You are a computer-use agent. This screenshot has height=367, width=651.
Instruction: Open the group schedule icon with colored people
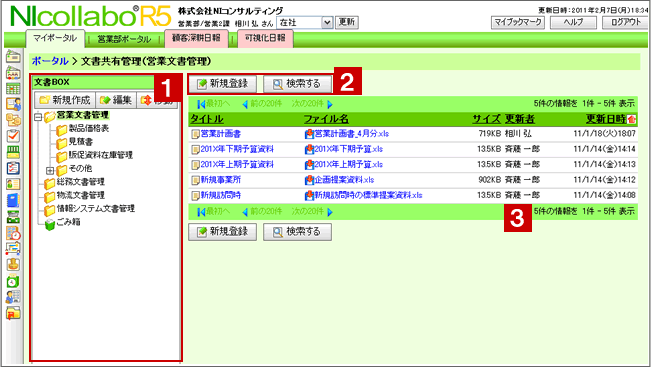pyautogui.click(x=13, y=73)
